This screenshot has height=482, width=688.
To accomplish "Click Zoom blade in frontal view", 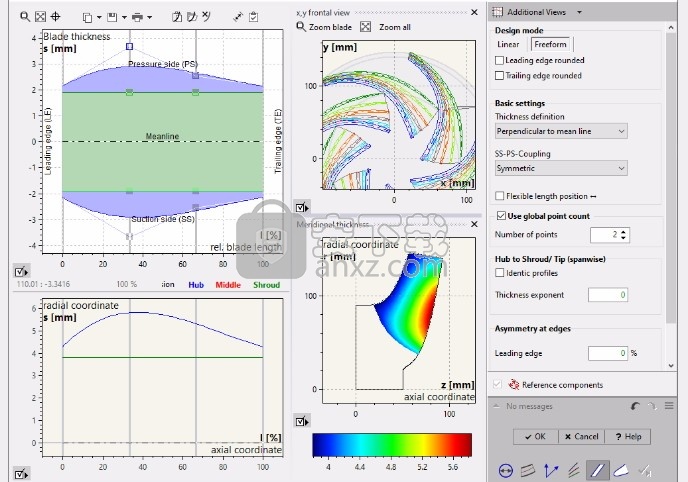I will pyautogui.click(x=324, y=27).
